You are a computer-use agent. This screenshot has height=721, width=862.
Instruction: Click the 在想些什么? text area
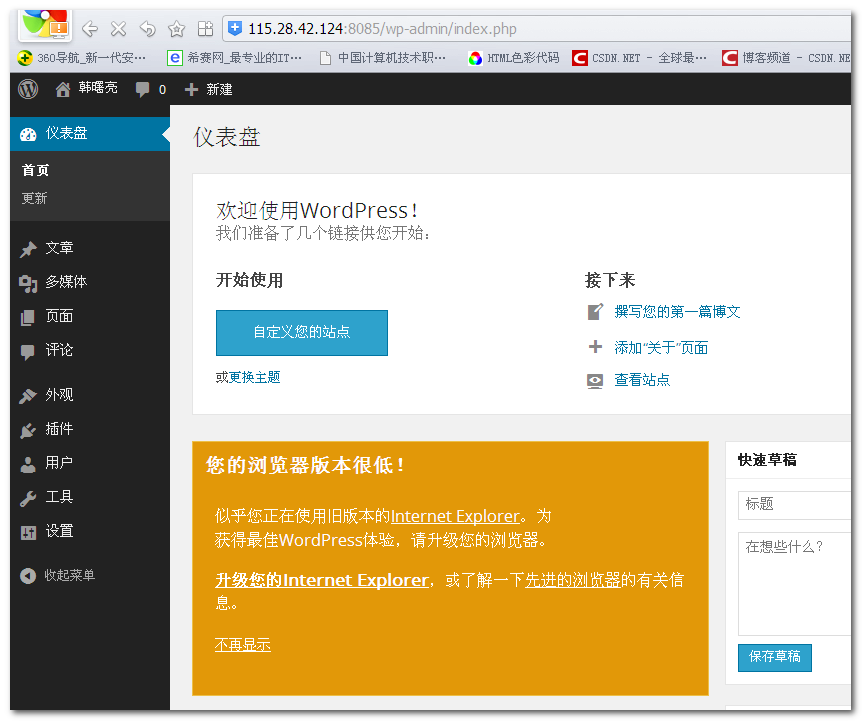tap(794, 584)
